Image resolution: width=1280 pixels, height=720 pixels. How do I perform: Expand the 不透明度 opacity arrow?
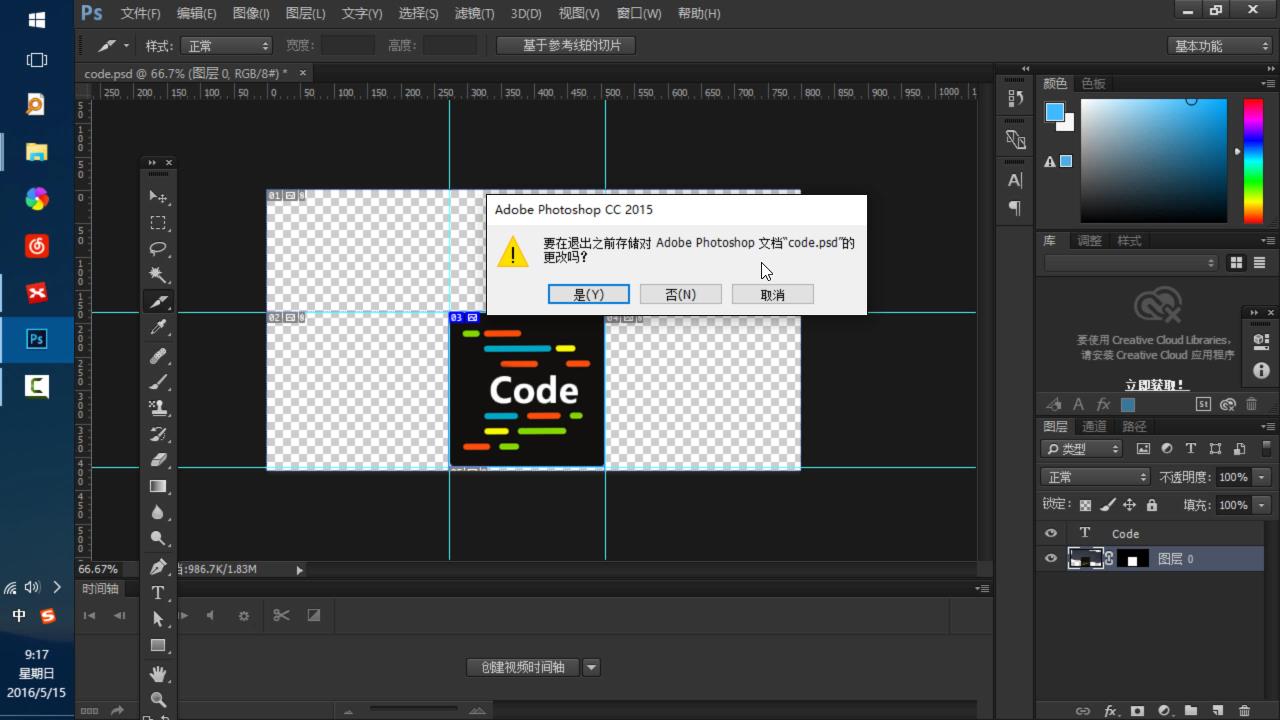coord(1262,477)
